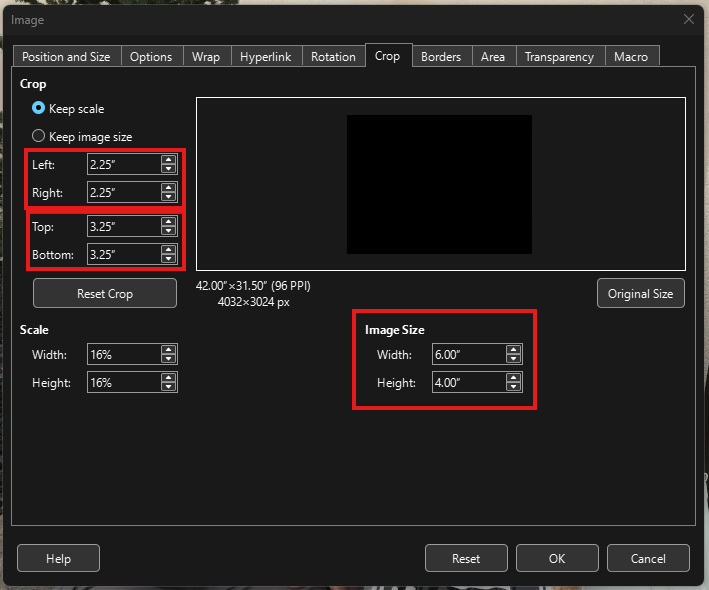Screen dimensions: 709x590
Task: Increase the Bottom crop value
Action: (168, 250)
